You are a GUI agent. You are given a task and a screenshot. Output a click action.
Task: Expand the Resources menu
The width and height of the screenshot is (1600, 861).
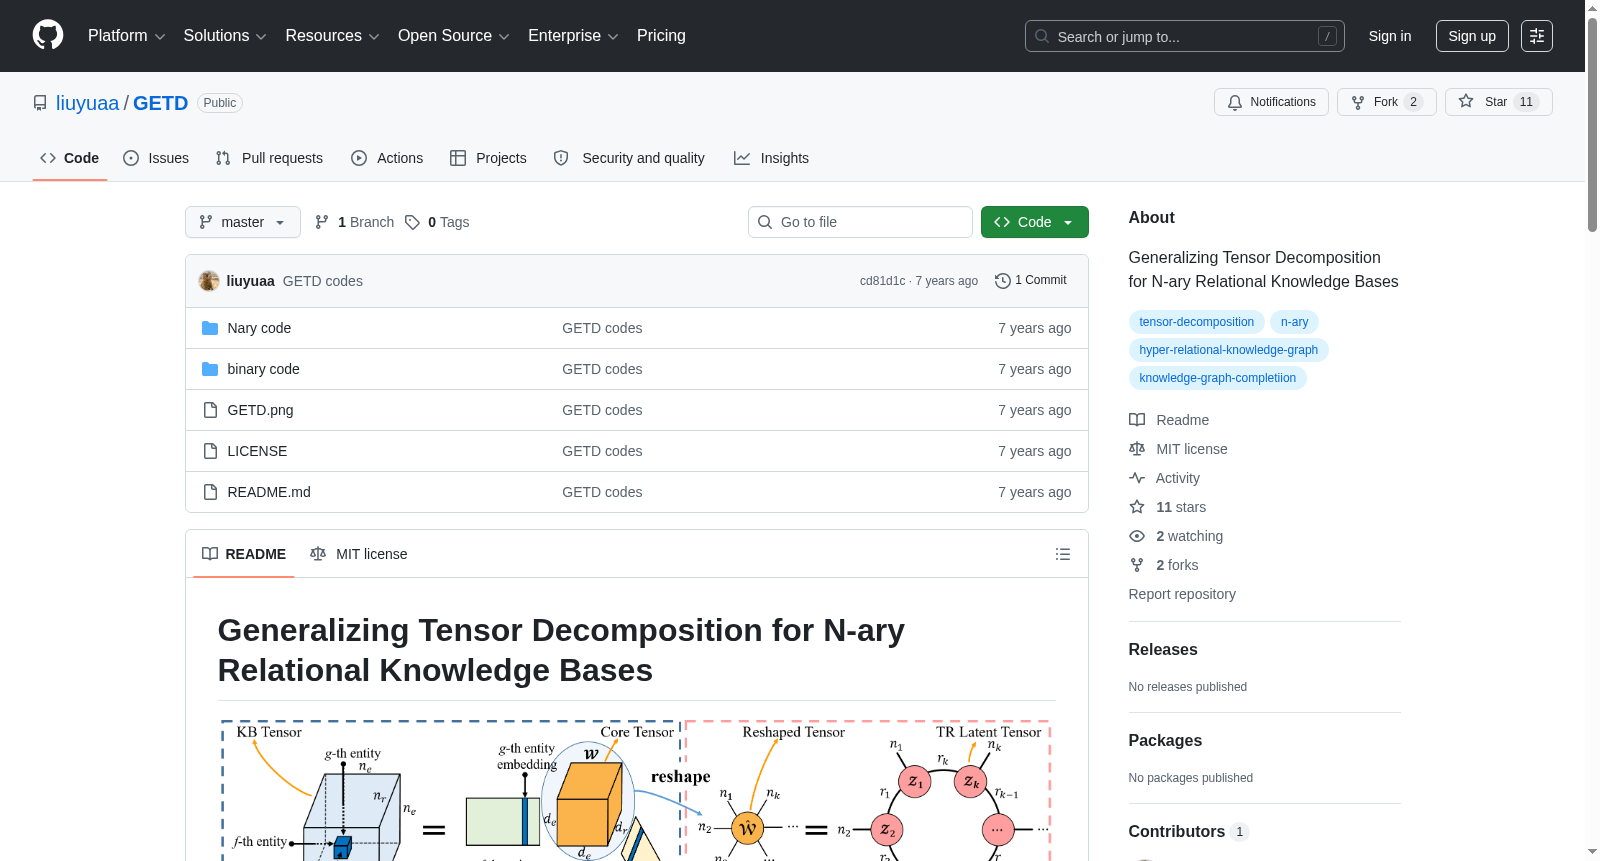coord(332,36)
